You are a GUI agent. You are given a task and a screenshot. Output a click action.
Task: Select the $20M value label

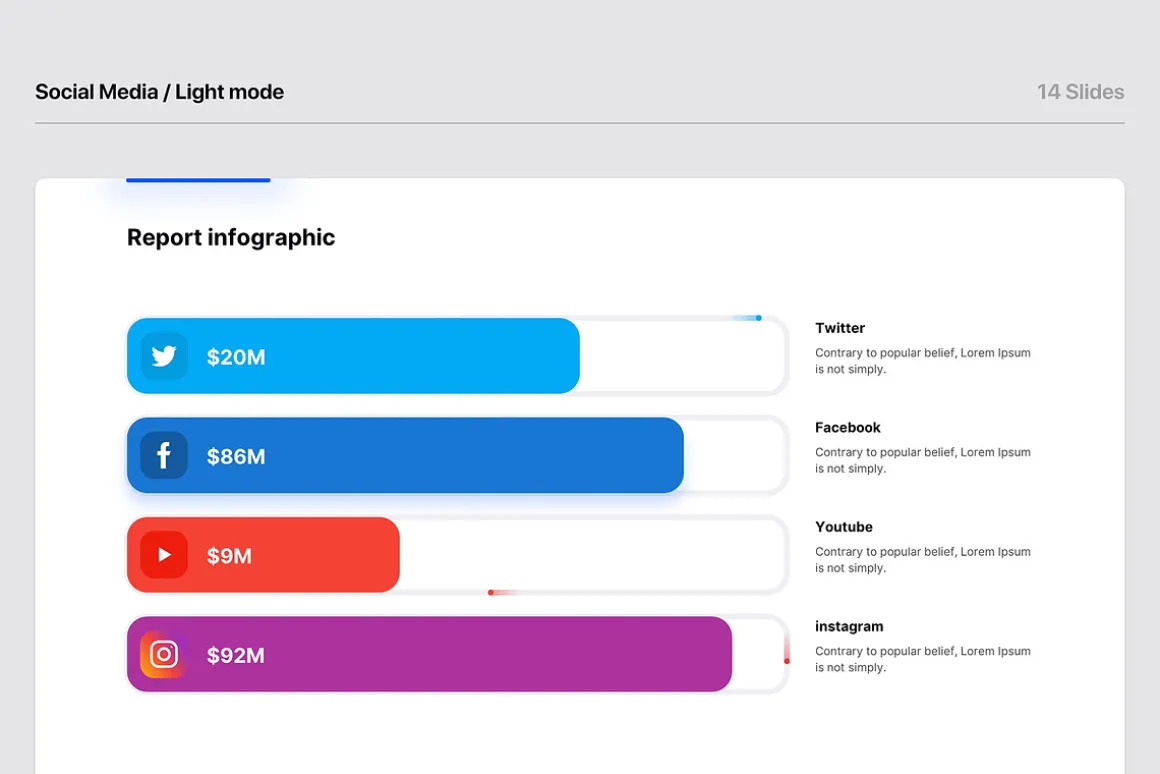pyautogui.click(x=236, y=357)
